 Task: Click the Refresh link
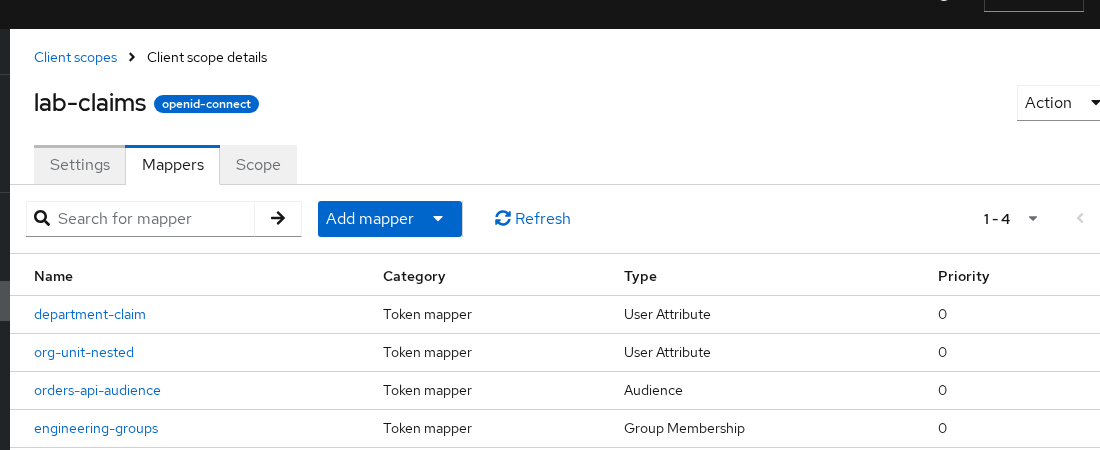pos(532,218)
